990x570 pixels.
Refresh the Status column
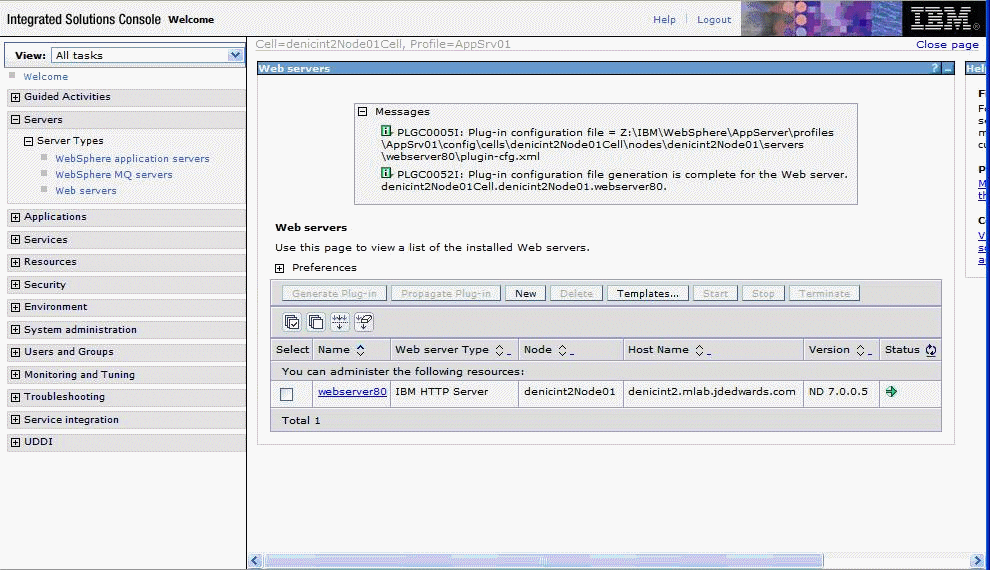[x=931, y=350]
